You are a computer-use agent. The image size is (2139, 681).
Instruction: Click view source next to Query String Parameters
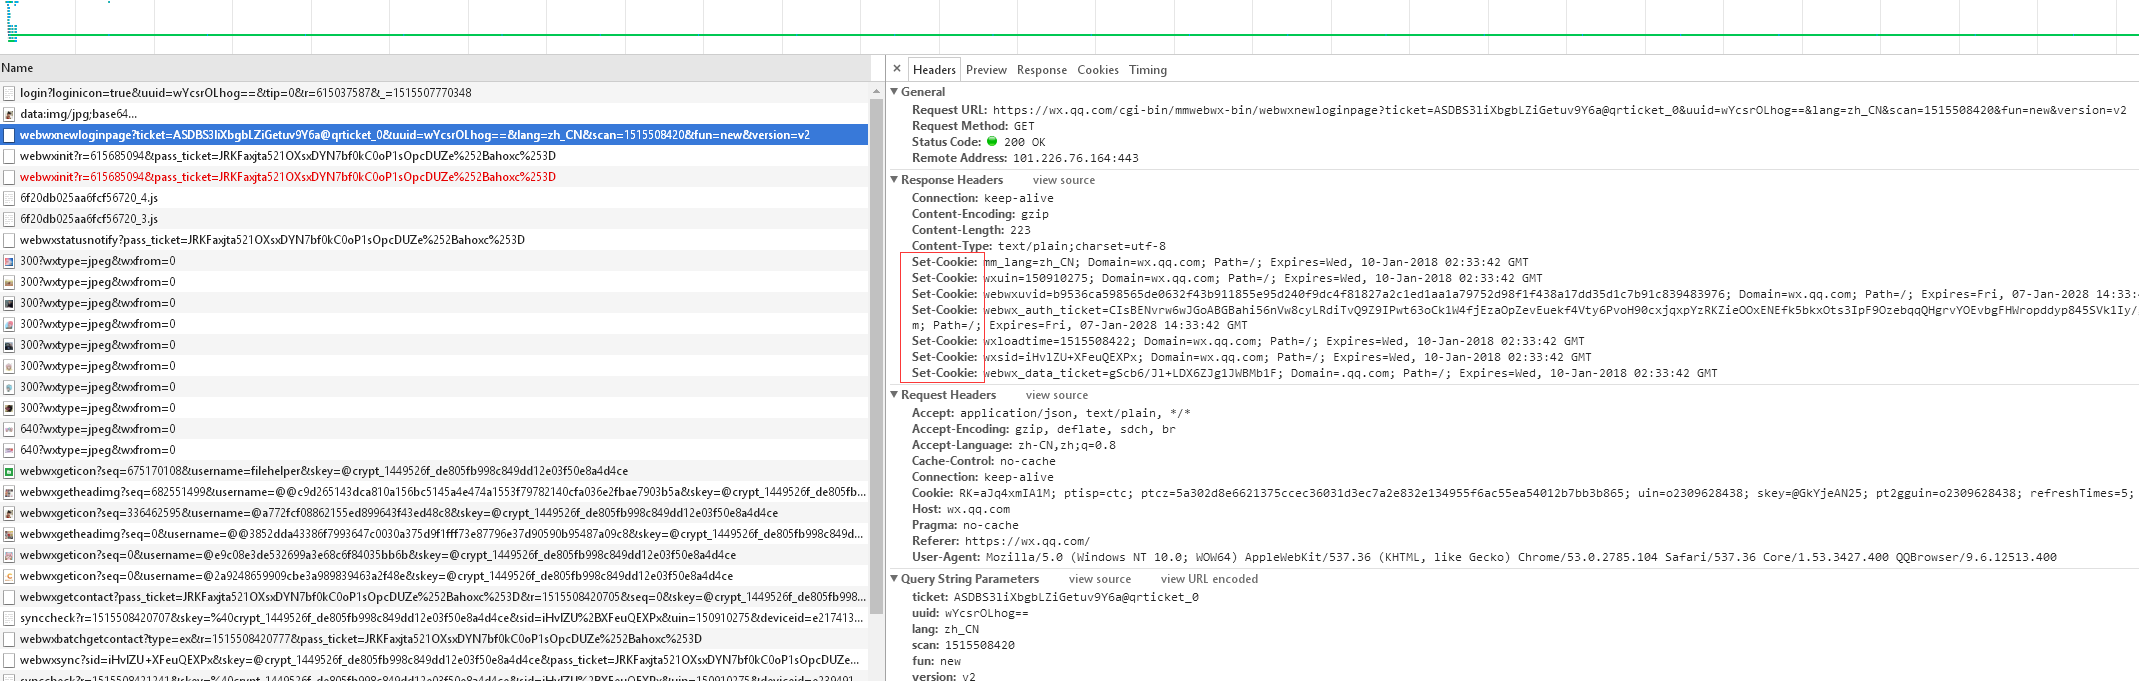(1100, 579)
